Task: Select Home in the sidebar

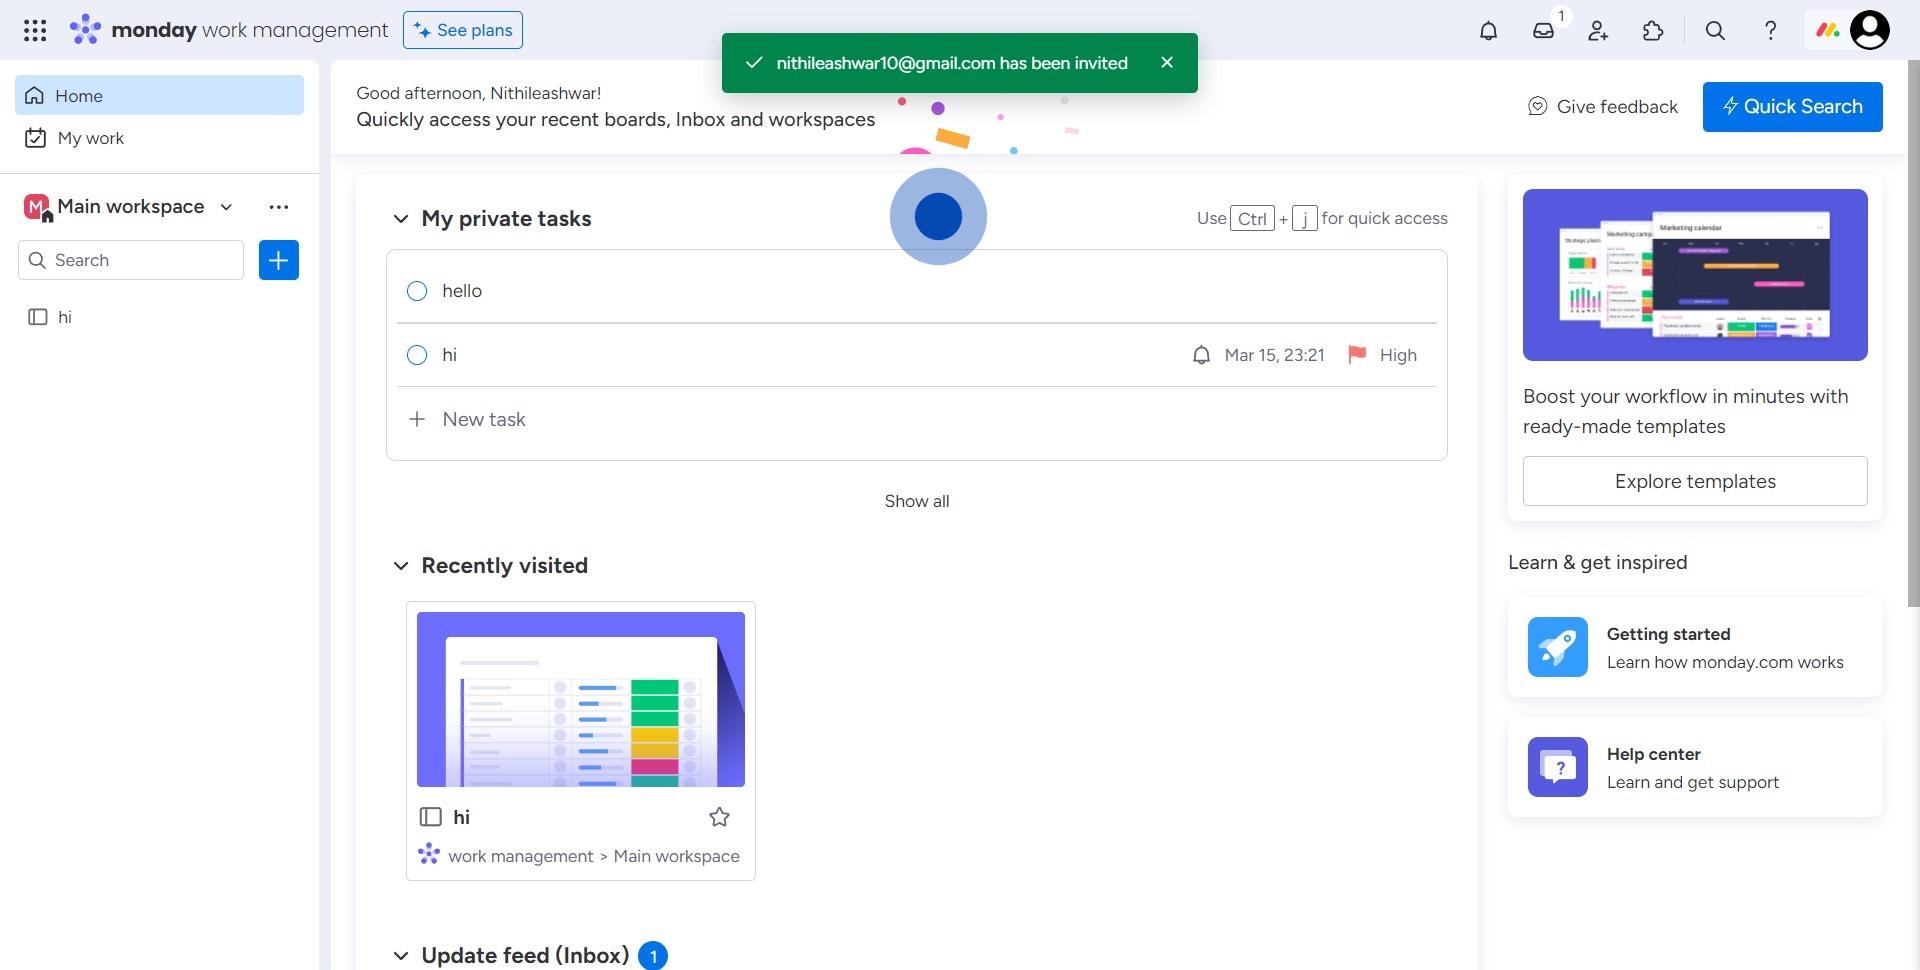Action: click(79, 96)
